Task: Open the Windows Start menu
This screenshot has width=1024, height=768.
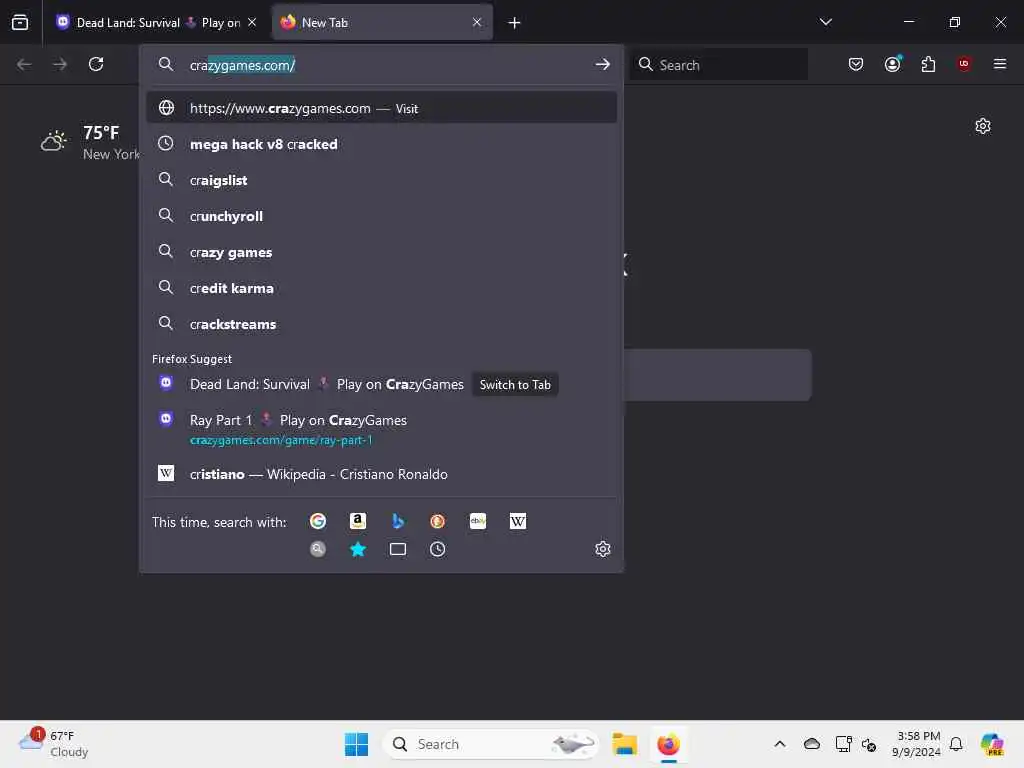Action: click(356, 744)
